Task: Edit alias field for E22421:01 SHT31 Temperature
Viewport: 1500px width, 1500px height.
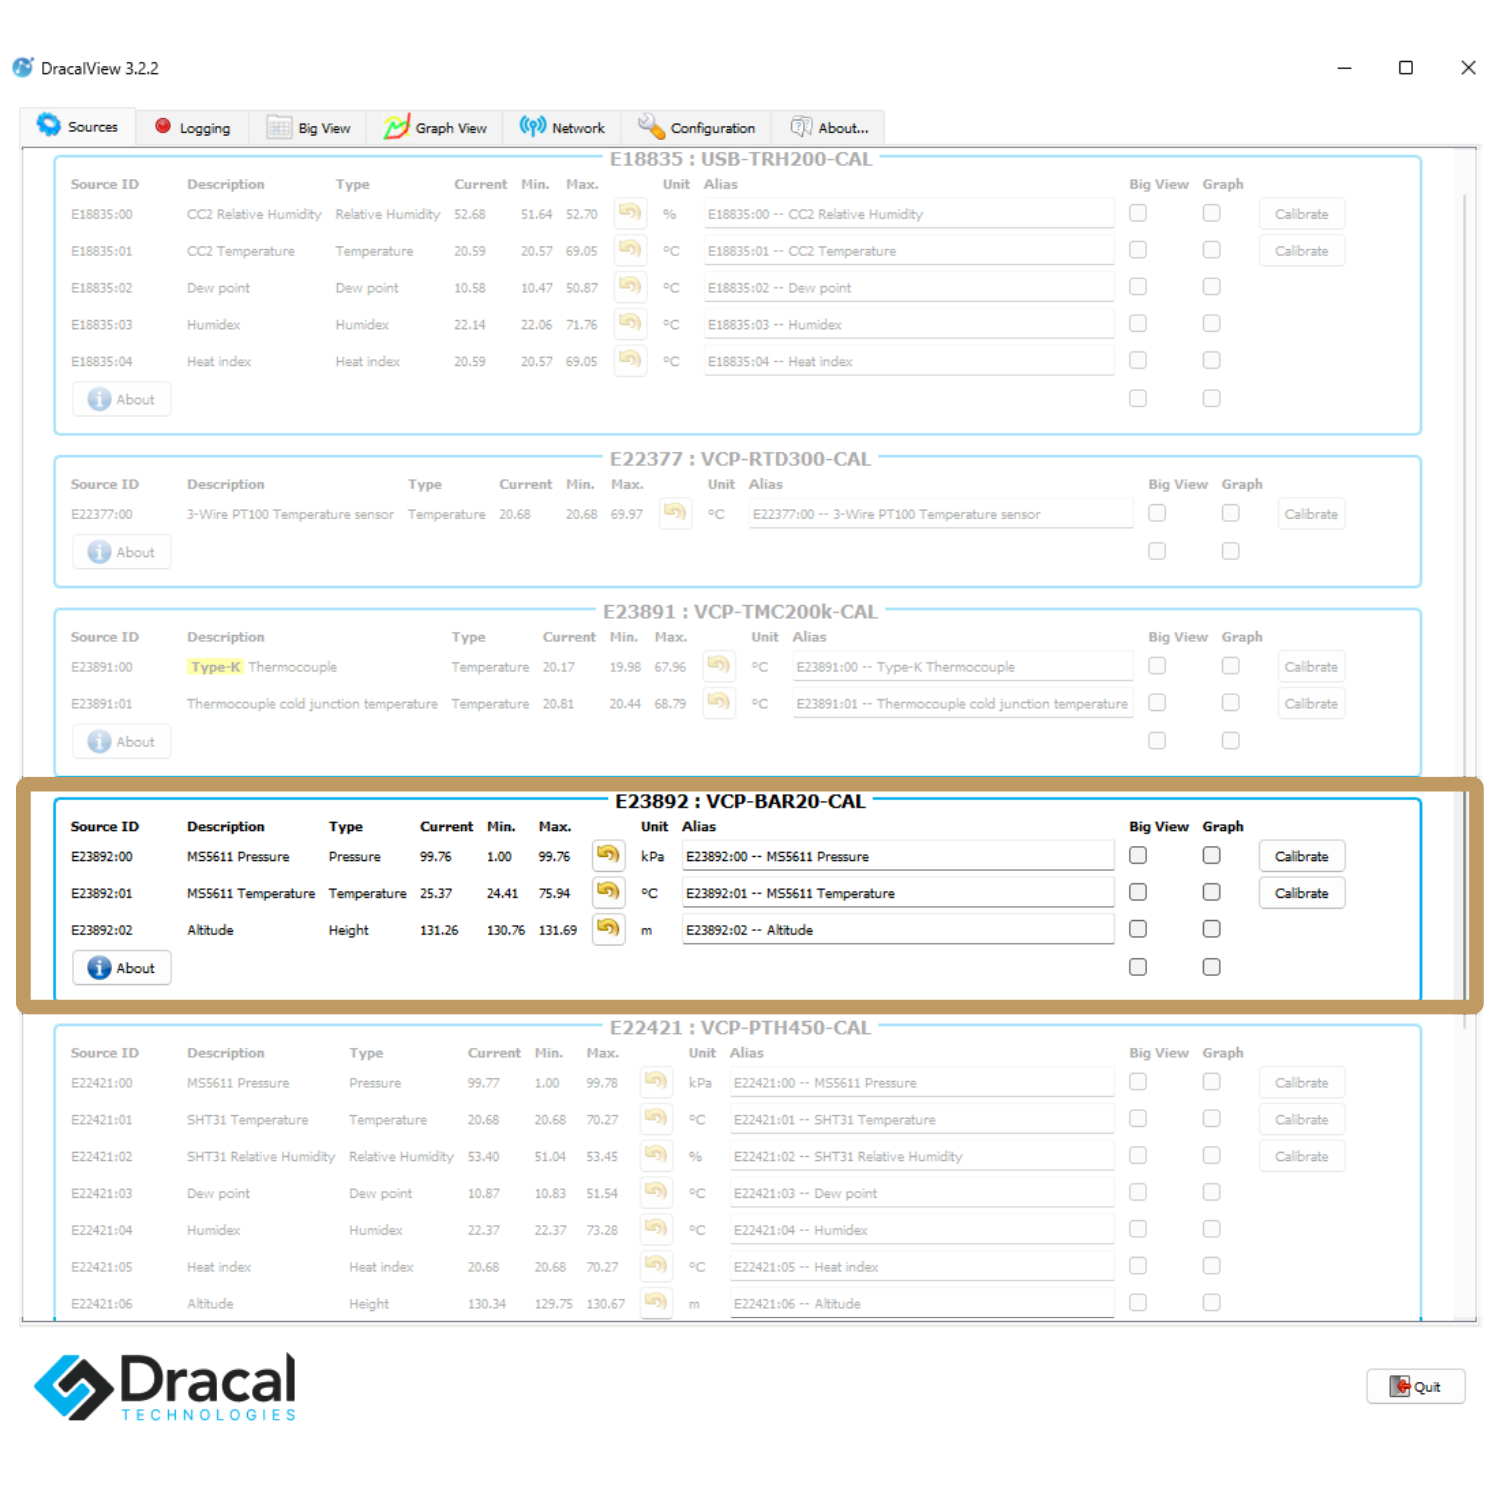Action: (922, 1120)
